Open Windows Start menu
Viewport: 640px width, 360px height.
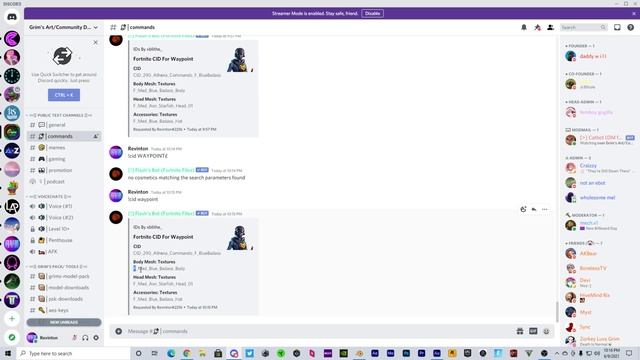click(x=8, y=353)
